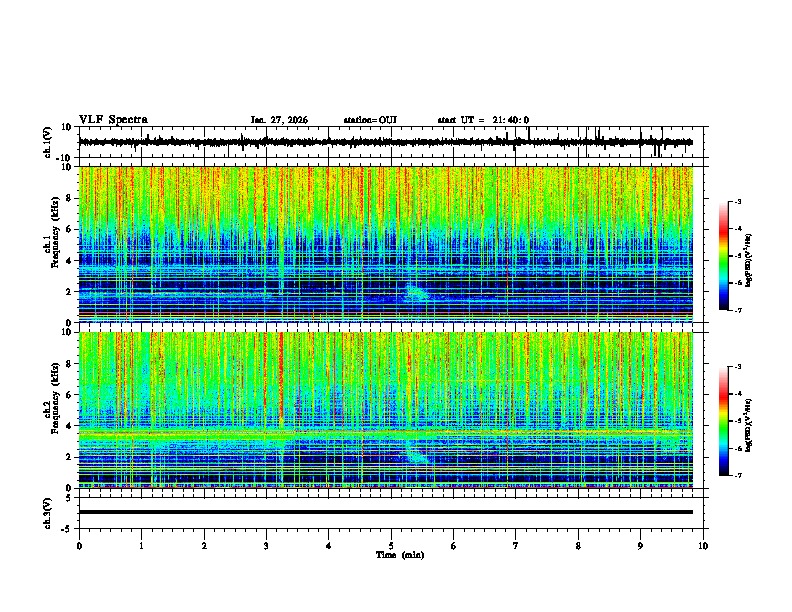Select the "Time (min)" axis label
The width and height of the screenshot is (792, 612).
tap(400, 555)
